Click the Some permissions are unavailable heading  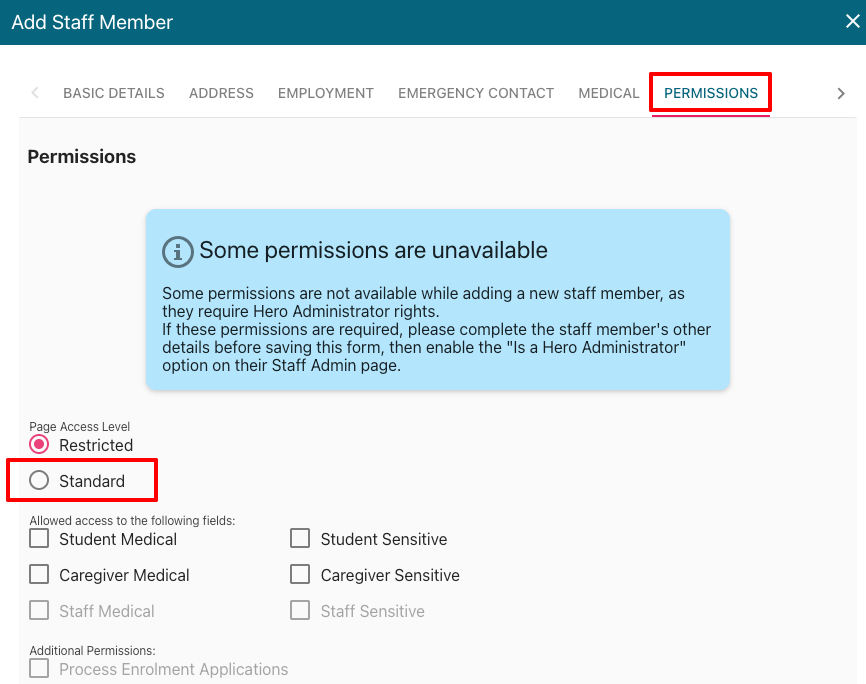373,251
